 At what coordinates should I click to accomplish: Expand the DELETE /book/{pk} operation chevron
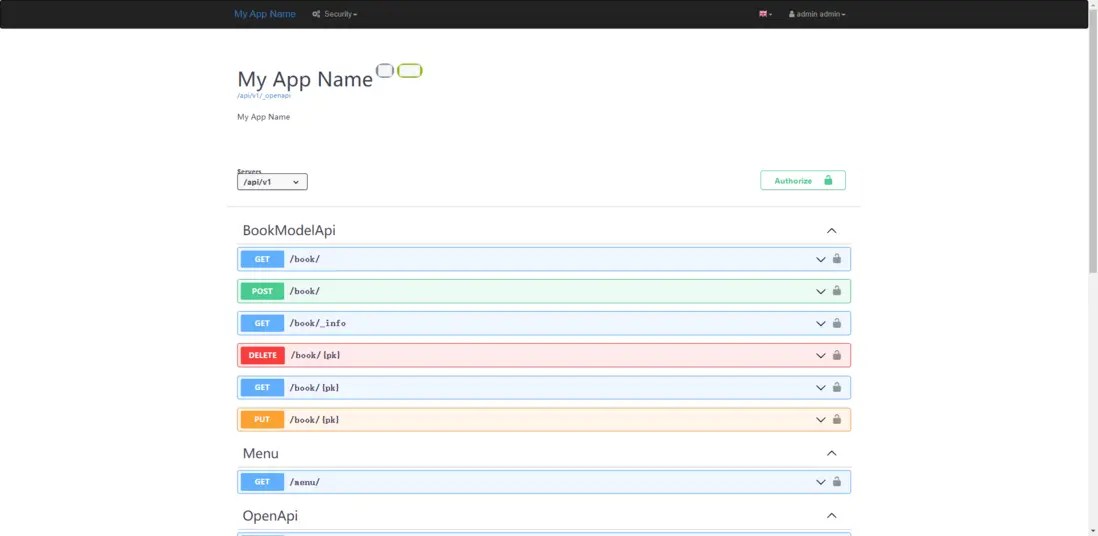click(821, 356)
